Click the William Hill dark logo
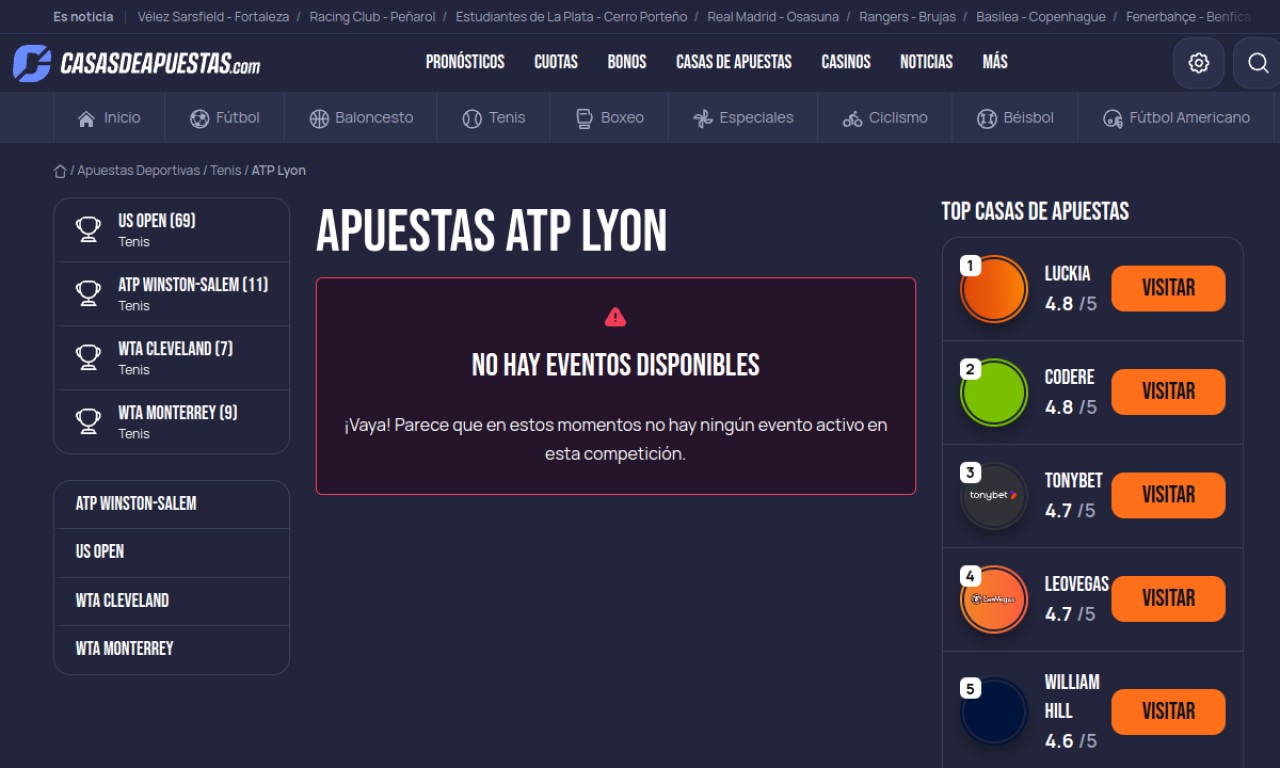 994,712
